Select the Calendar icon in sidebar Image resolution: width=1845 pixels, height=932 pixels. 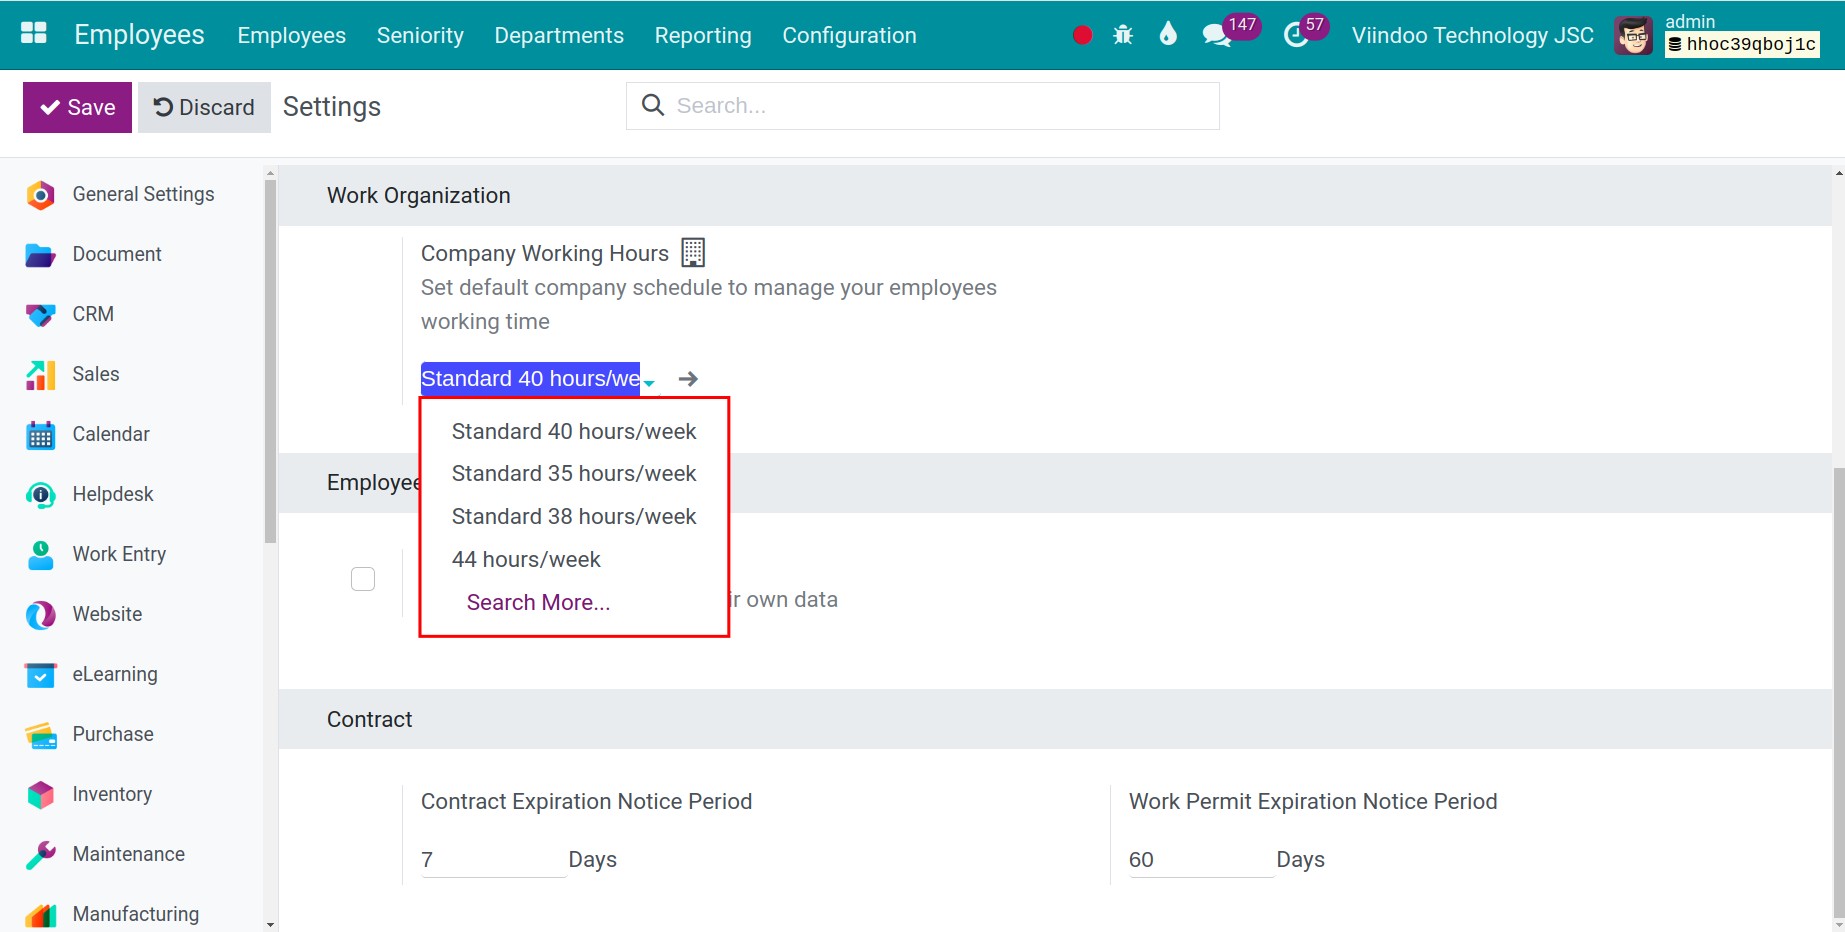point(40,435)
